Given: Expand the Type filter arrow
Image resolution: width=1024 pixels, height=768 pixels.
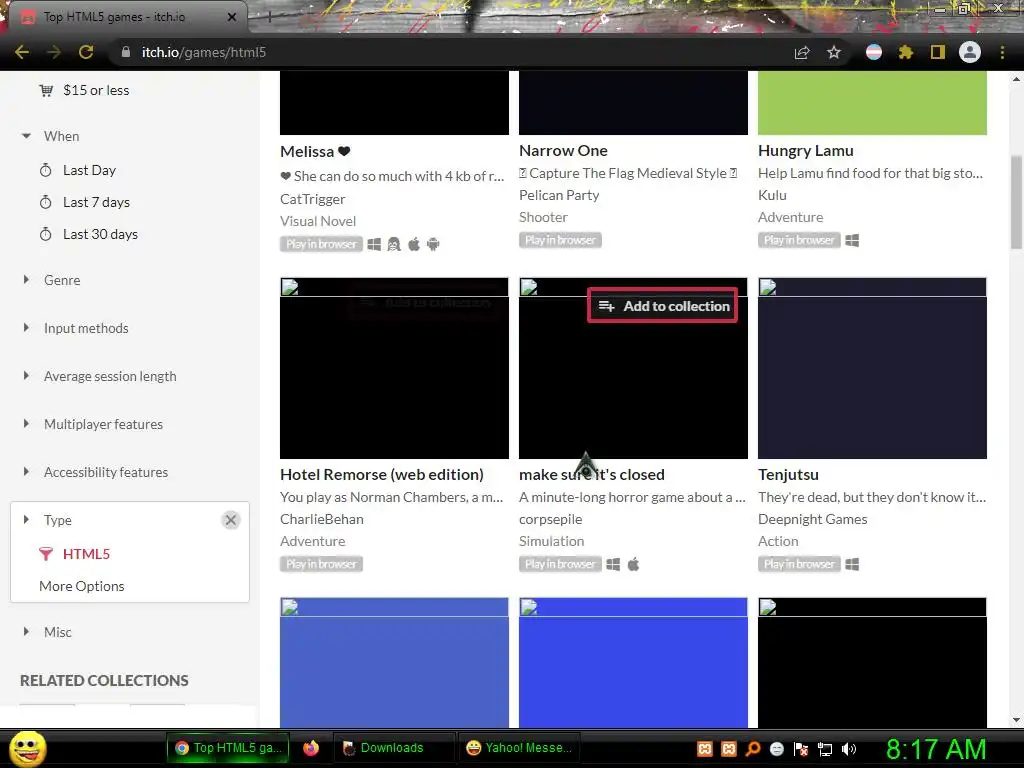Looking at the screenshot, I should pyautogui.click(x=26, y=520).
